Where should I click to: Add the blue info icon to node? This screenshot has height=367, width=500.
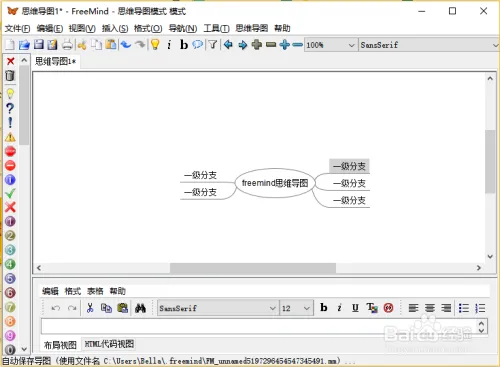tap(10, 180)
